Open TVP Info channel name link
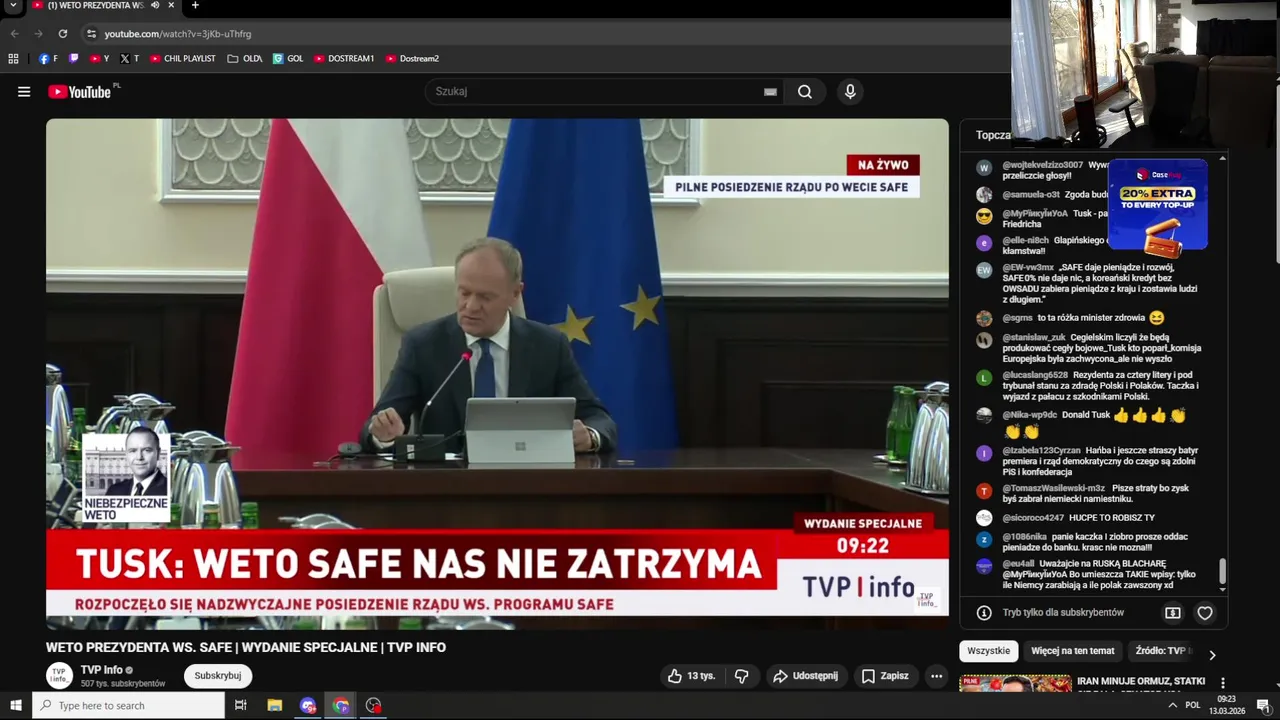This screenshot has height=720, width=1280. coord(102,670)
